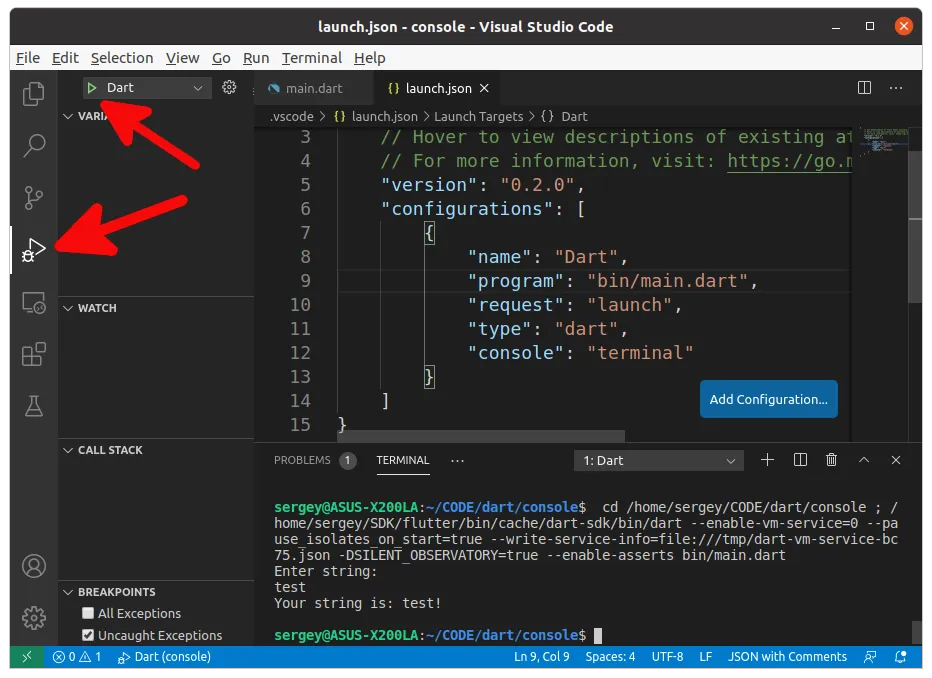Start debugging with the green play icon
Viewport: 932px width, 678px height.
pos(92,88)
